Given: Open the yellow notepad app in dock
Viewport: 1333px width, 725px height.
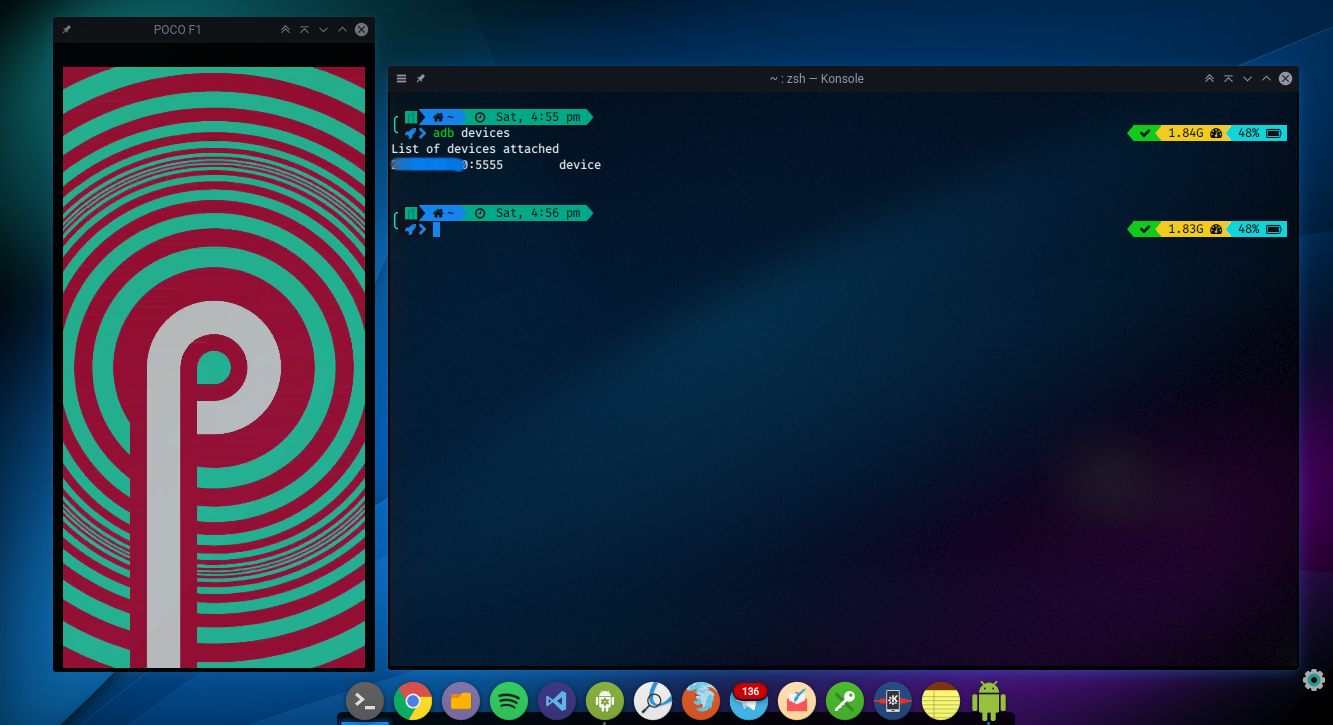Looking at the screenshot, I should pos(941,701).
